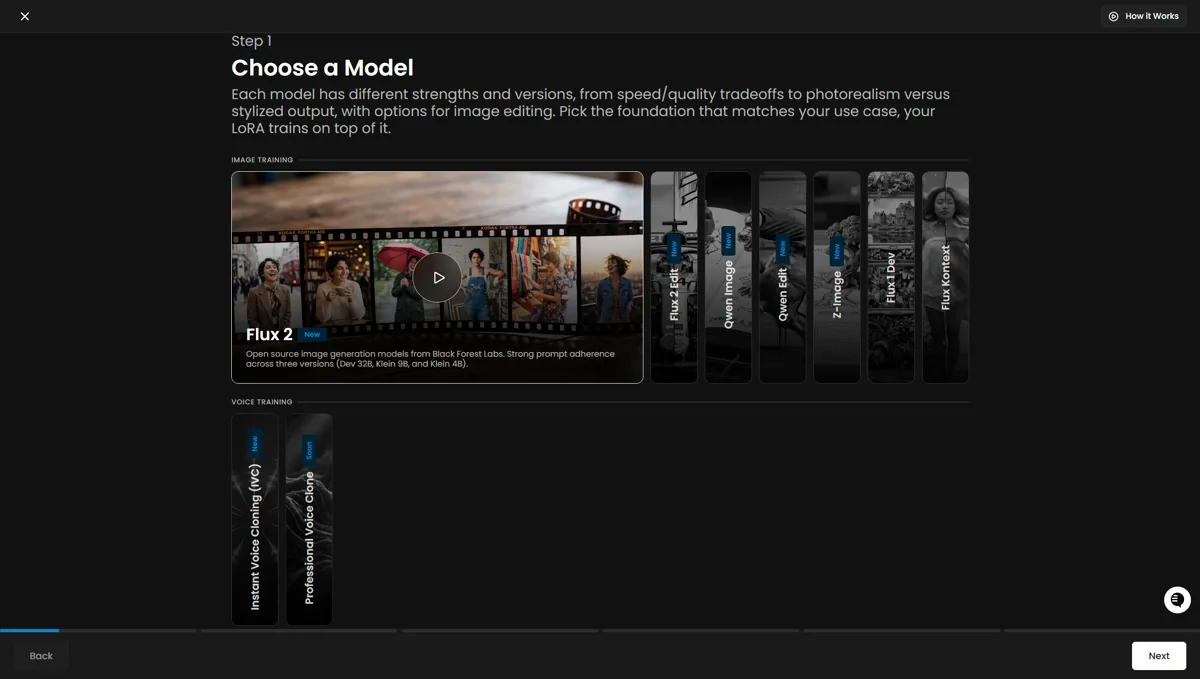Choose the Flux Kontext model card
1200x679 pixels.
click(945, 277)
